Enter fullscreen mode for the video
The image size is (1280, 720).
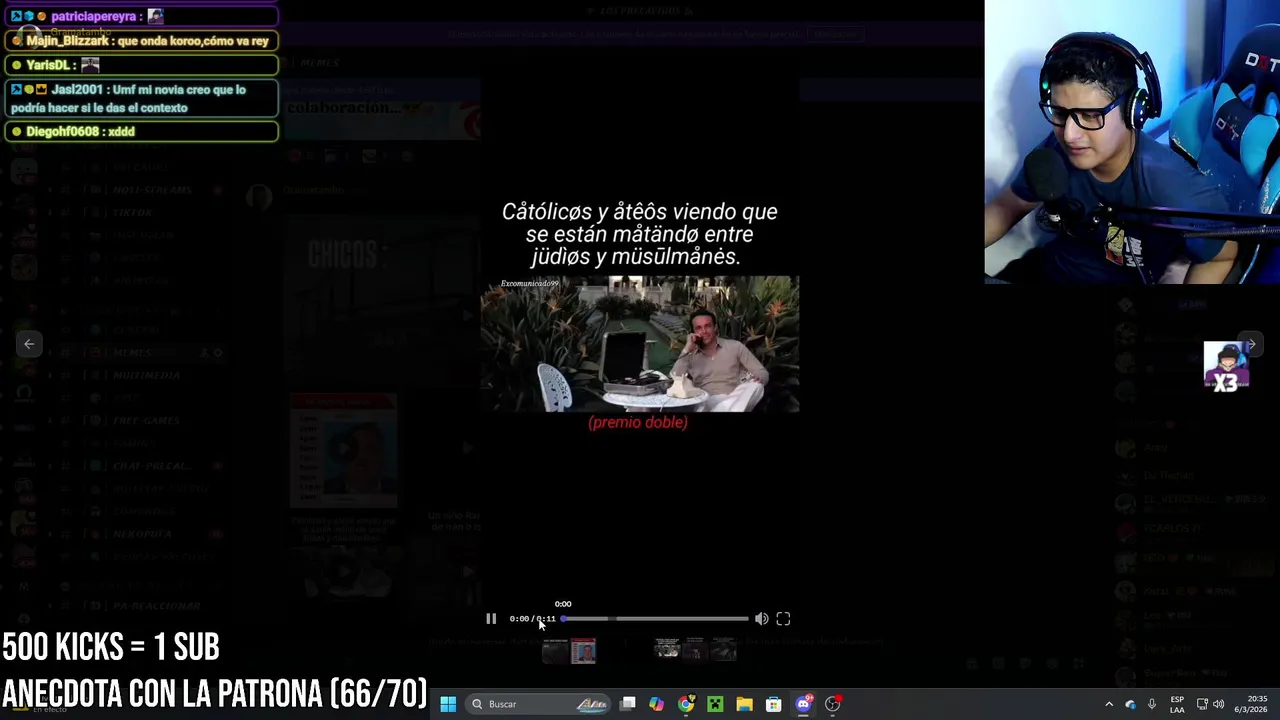[x=783, y=619]
